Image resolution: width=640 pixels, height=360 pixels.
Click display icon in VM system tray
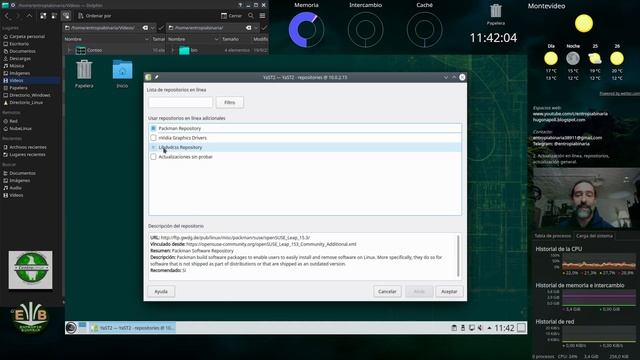pos(471,328)
